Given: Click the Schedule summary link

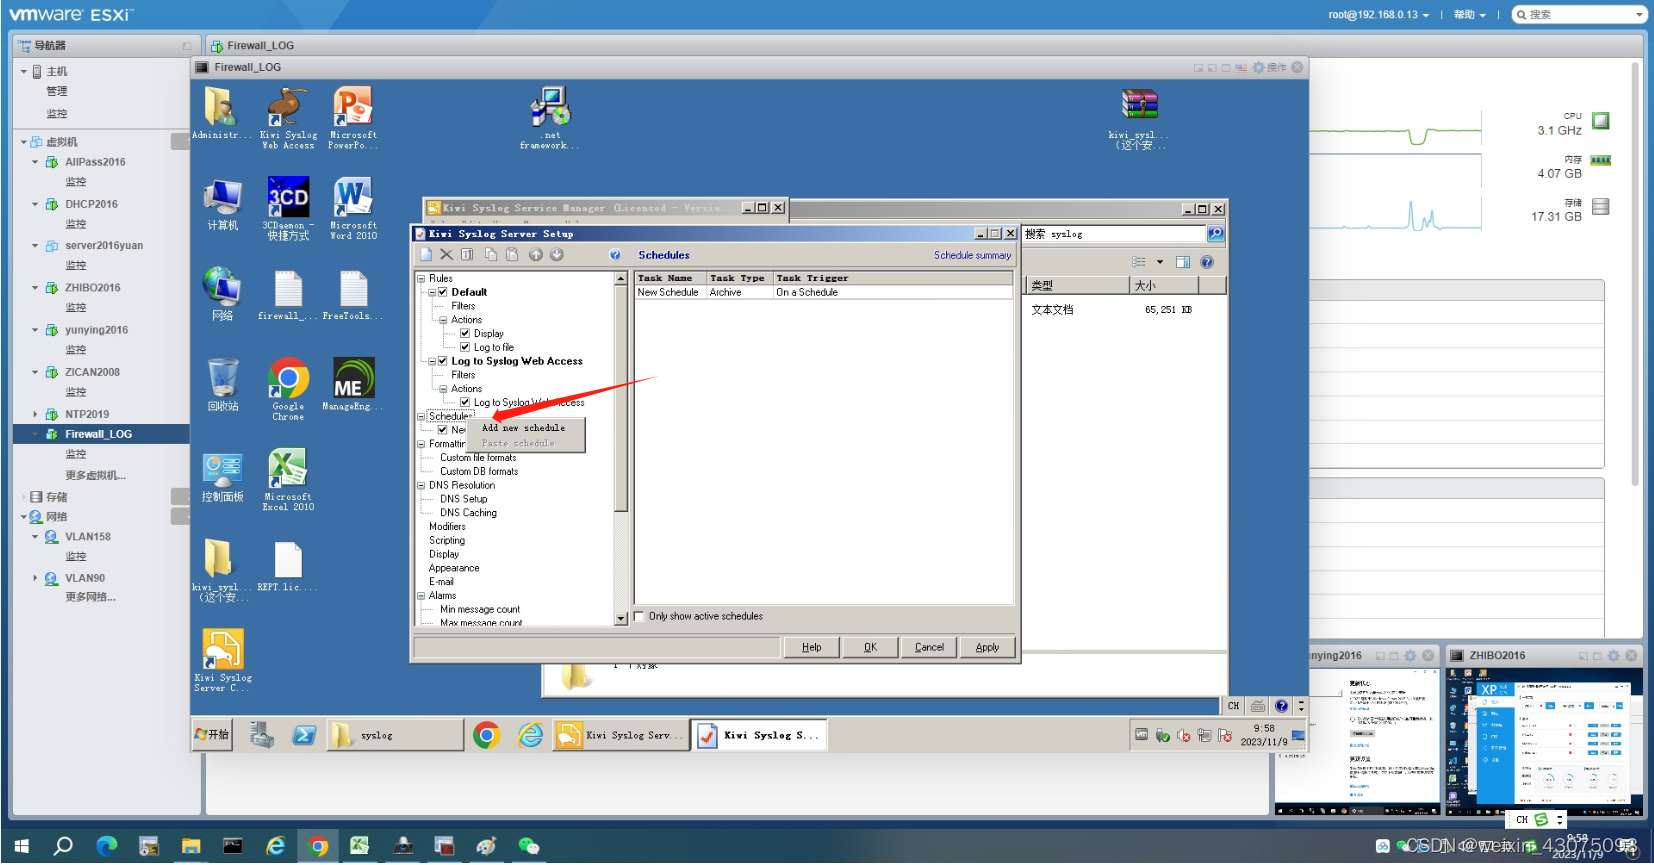Looking at the screenshot, I should point(972,256).
